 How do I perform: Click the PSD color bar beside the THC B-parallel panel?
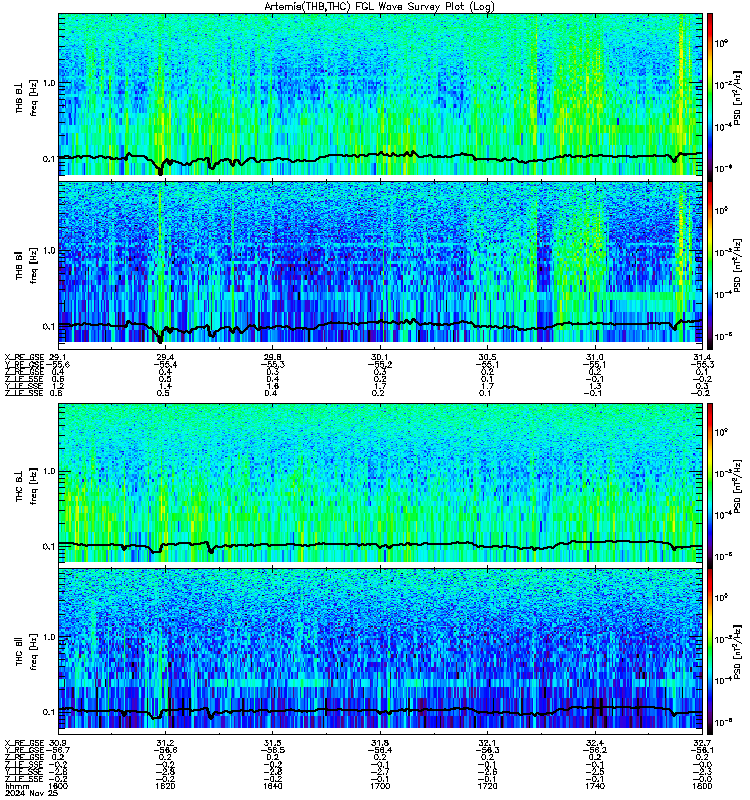[710, 652]
